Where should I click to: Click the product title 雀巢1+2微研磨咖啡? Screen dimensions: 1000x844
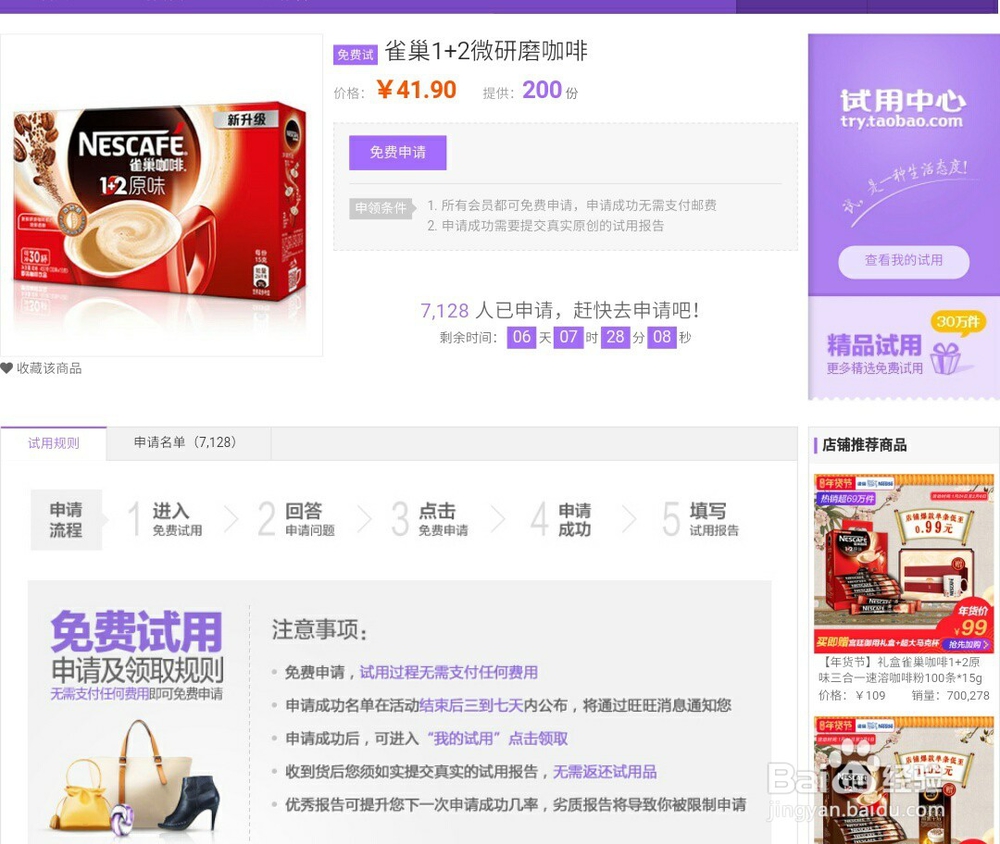tap(486, 51)
